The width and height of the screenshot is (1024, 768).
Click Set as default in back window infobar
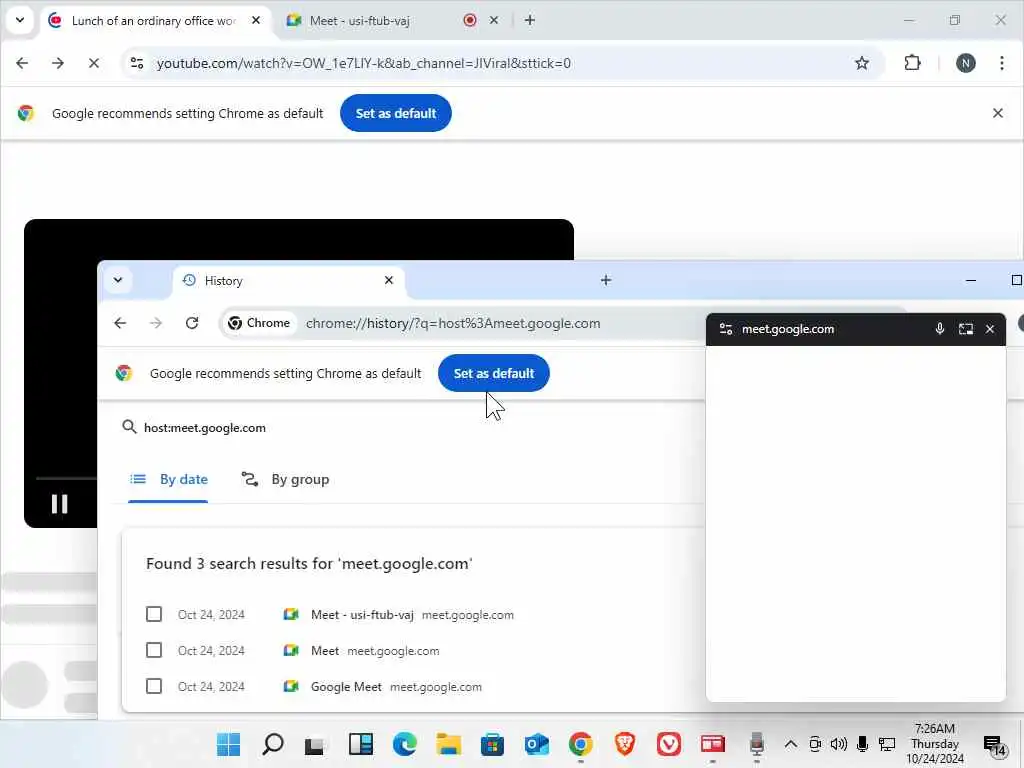[396, 113]
